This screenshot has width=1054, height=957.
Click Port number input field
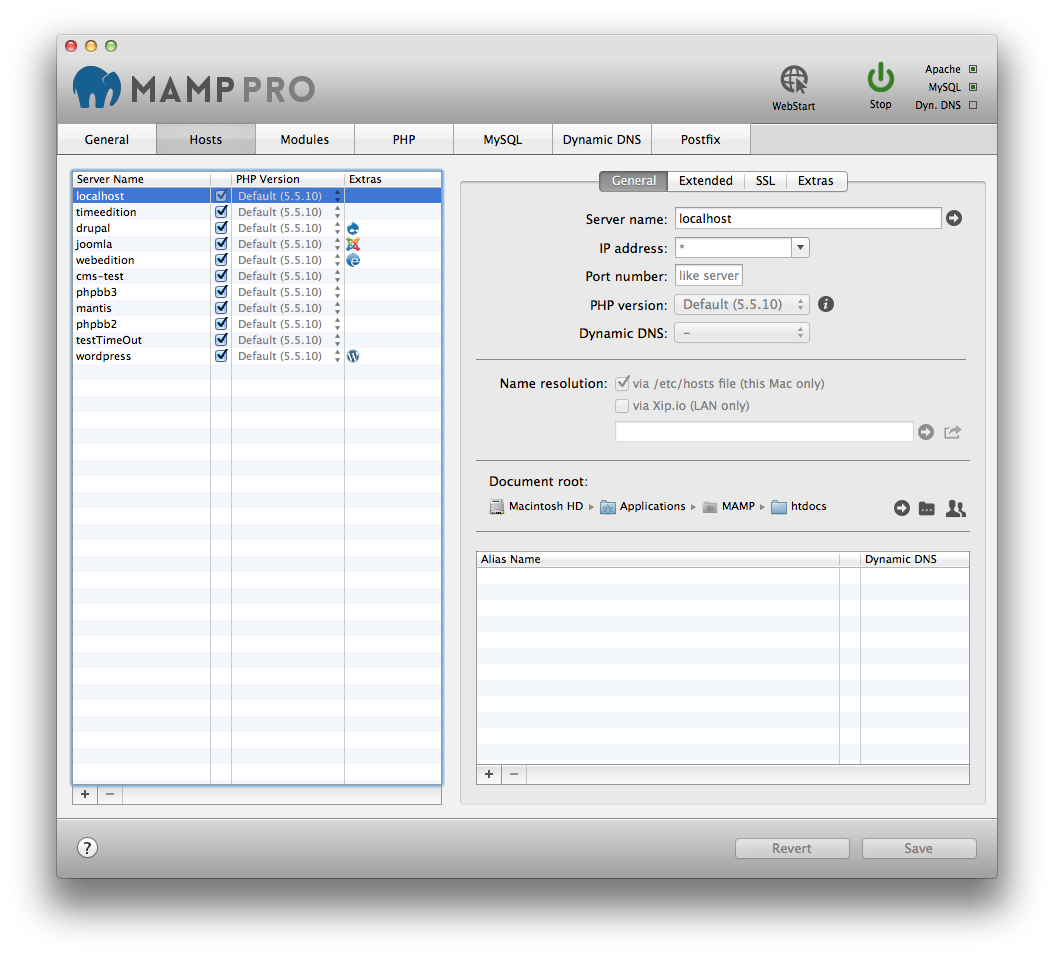coord(708,276)
